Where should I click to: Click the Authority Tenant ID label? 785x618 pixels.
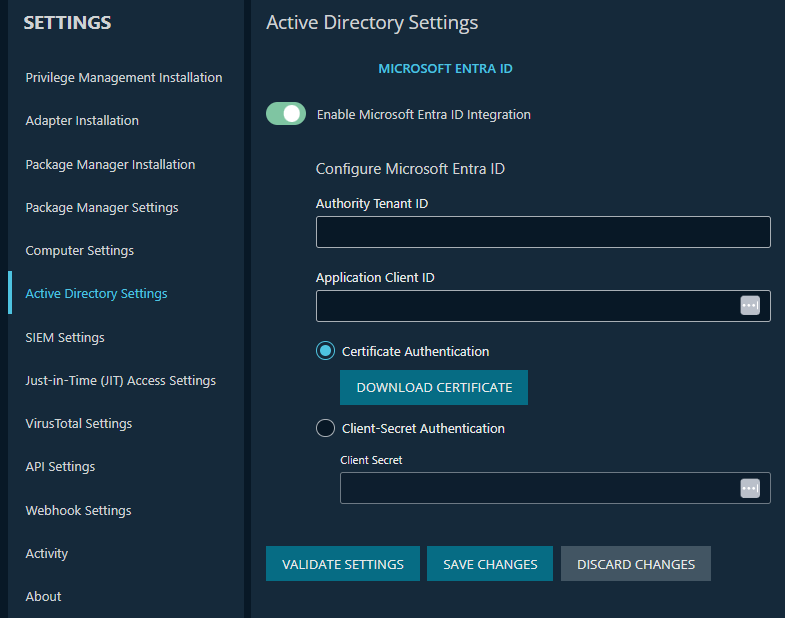coord(371,204)
